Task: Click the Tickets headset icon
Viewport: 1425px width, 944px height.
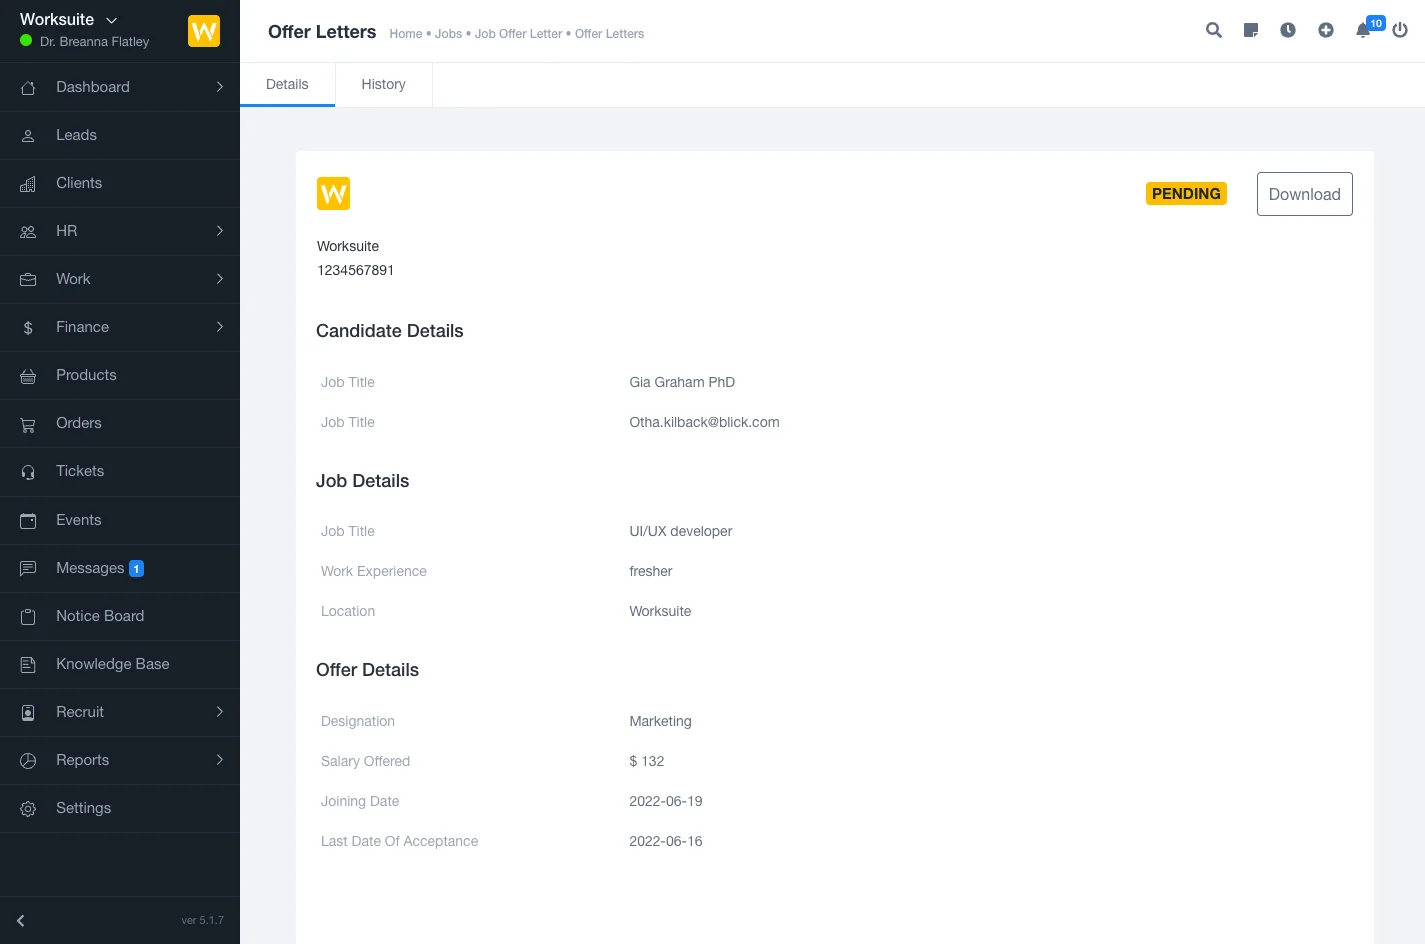Action: [28, 472]
